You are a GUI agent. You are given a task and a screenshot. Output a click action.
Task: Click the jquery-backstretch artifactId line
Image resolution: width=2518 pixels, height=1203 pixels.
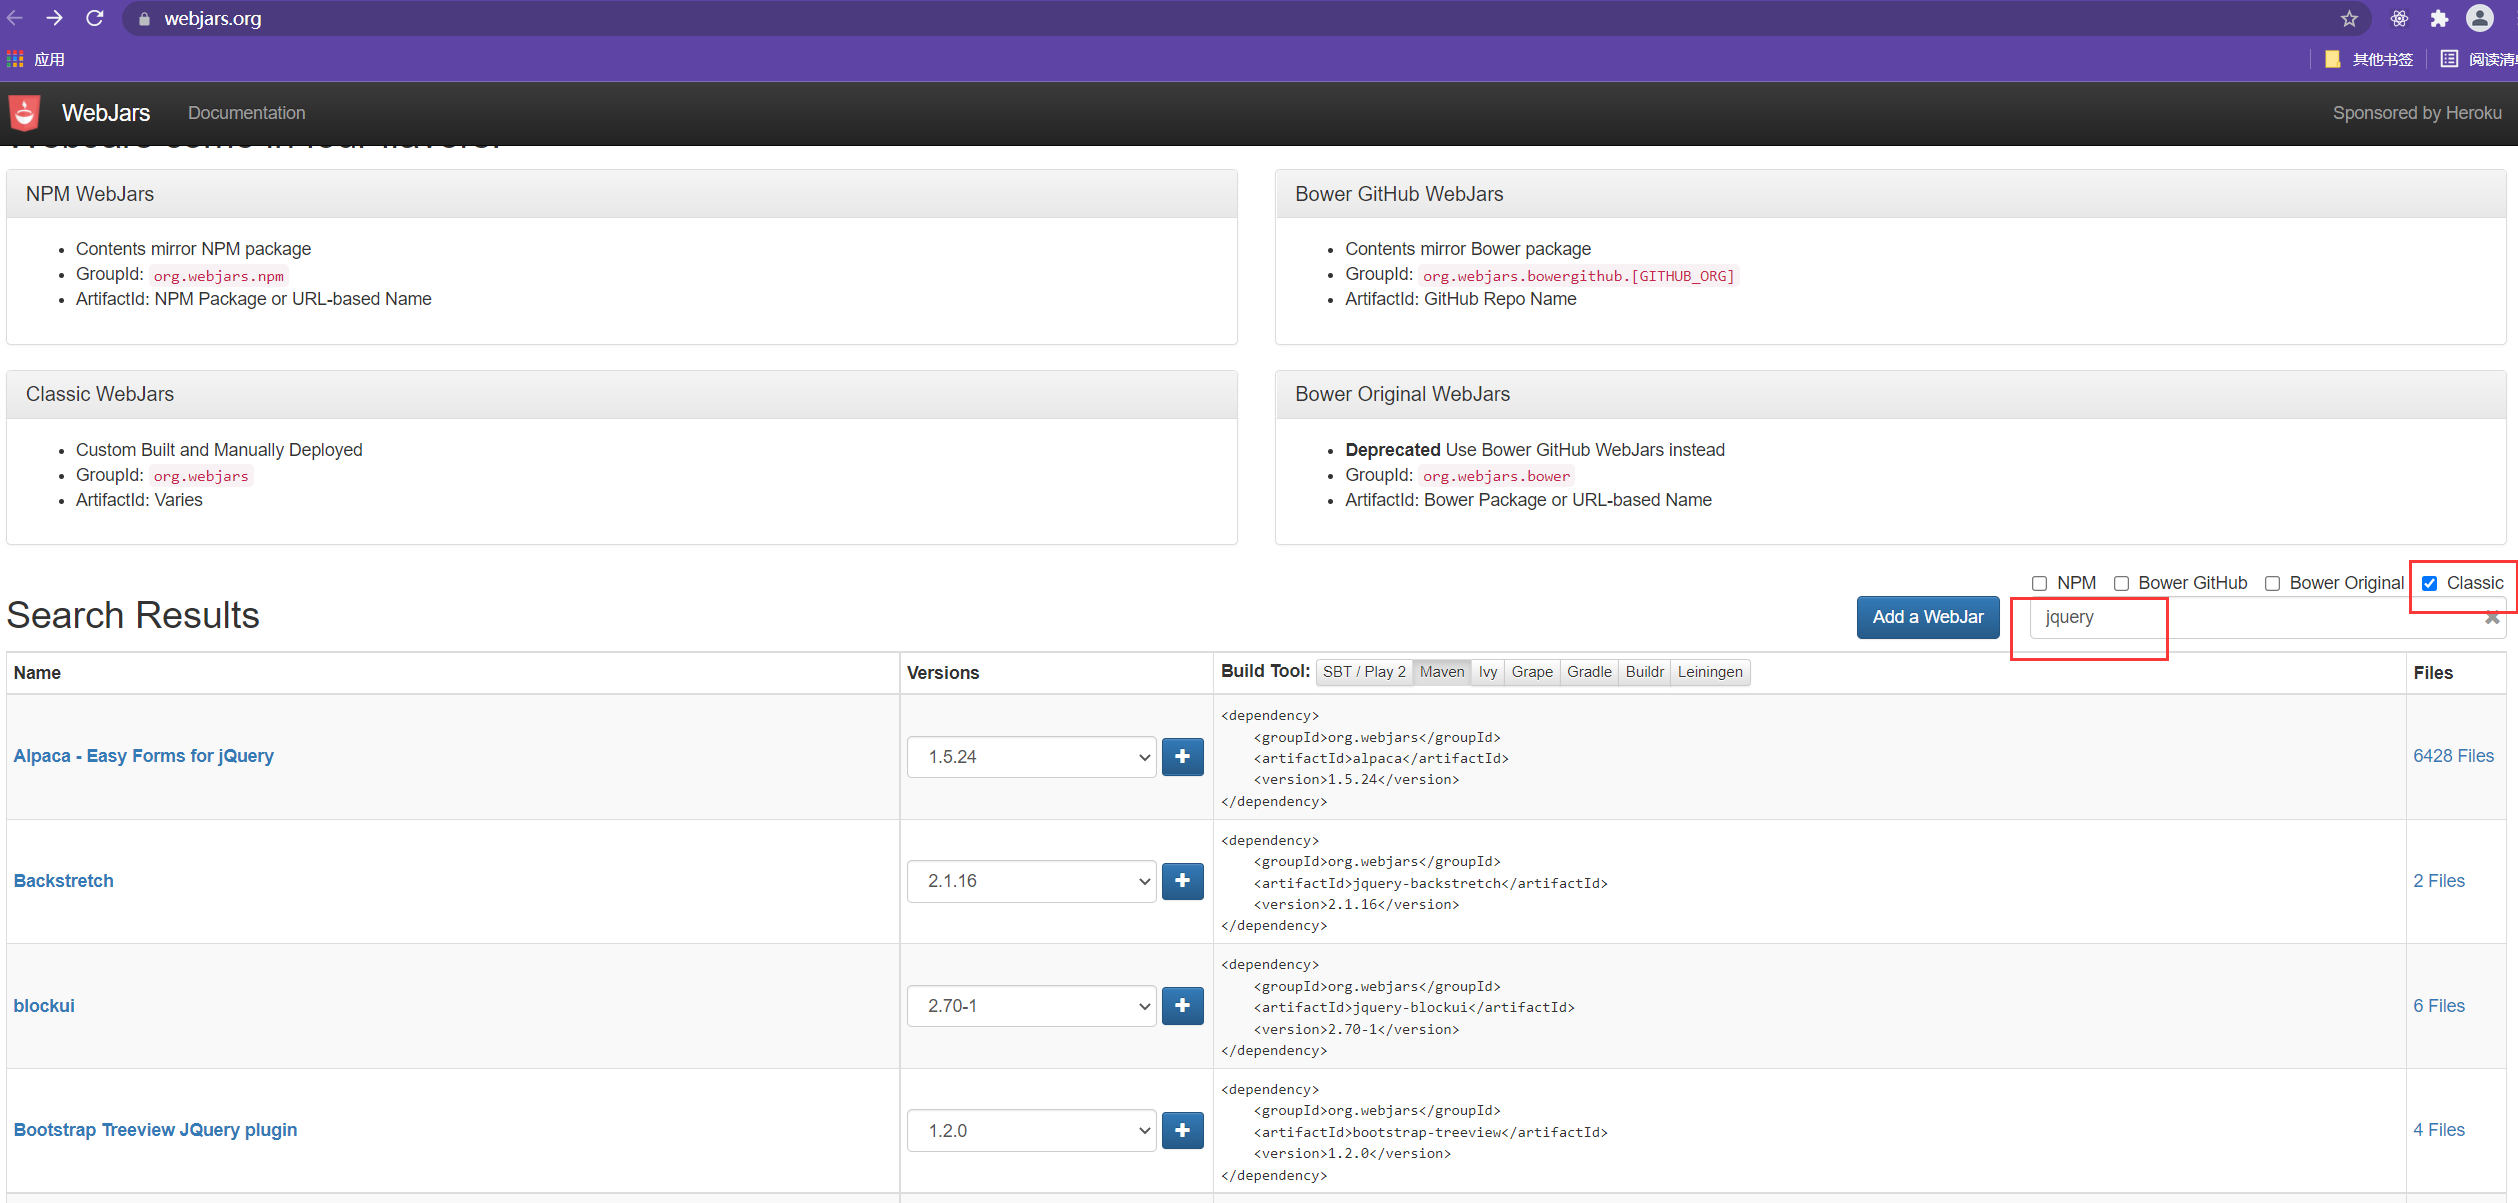(x=1430, y=883)
